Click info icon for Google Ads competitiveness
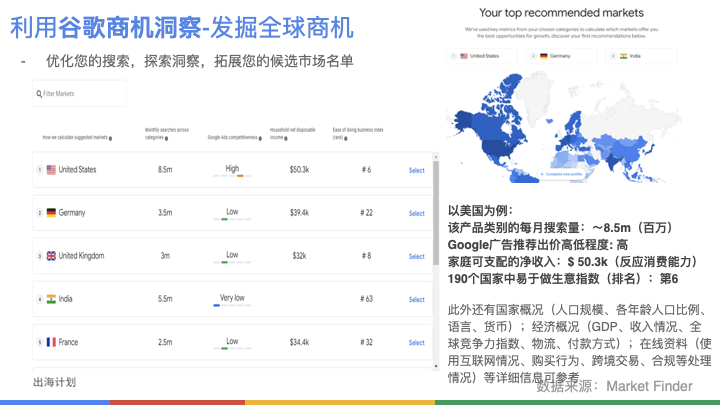 click(x=260, y=138)
